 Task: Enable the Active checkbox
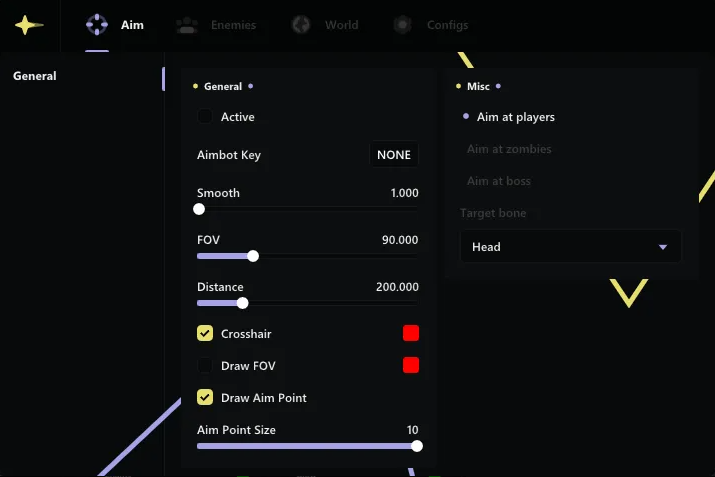[x=205, y=117]
